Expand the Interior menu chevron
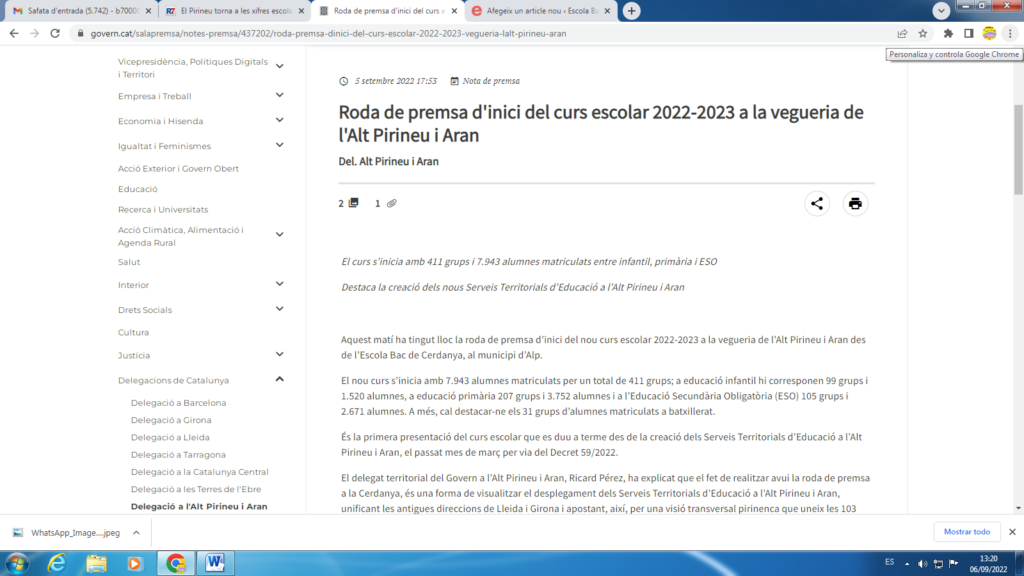 (x=280, y=284)
